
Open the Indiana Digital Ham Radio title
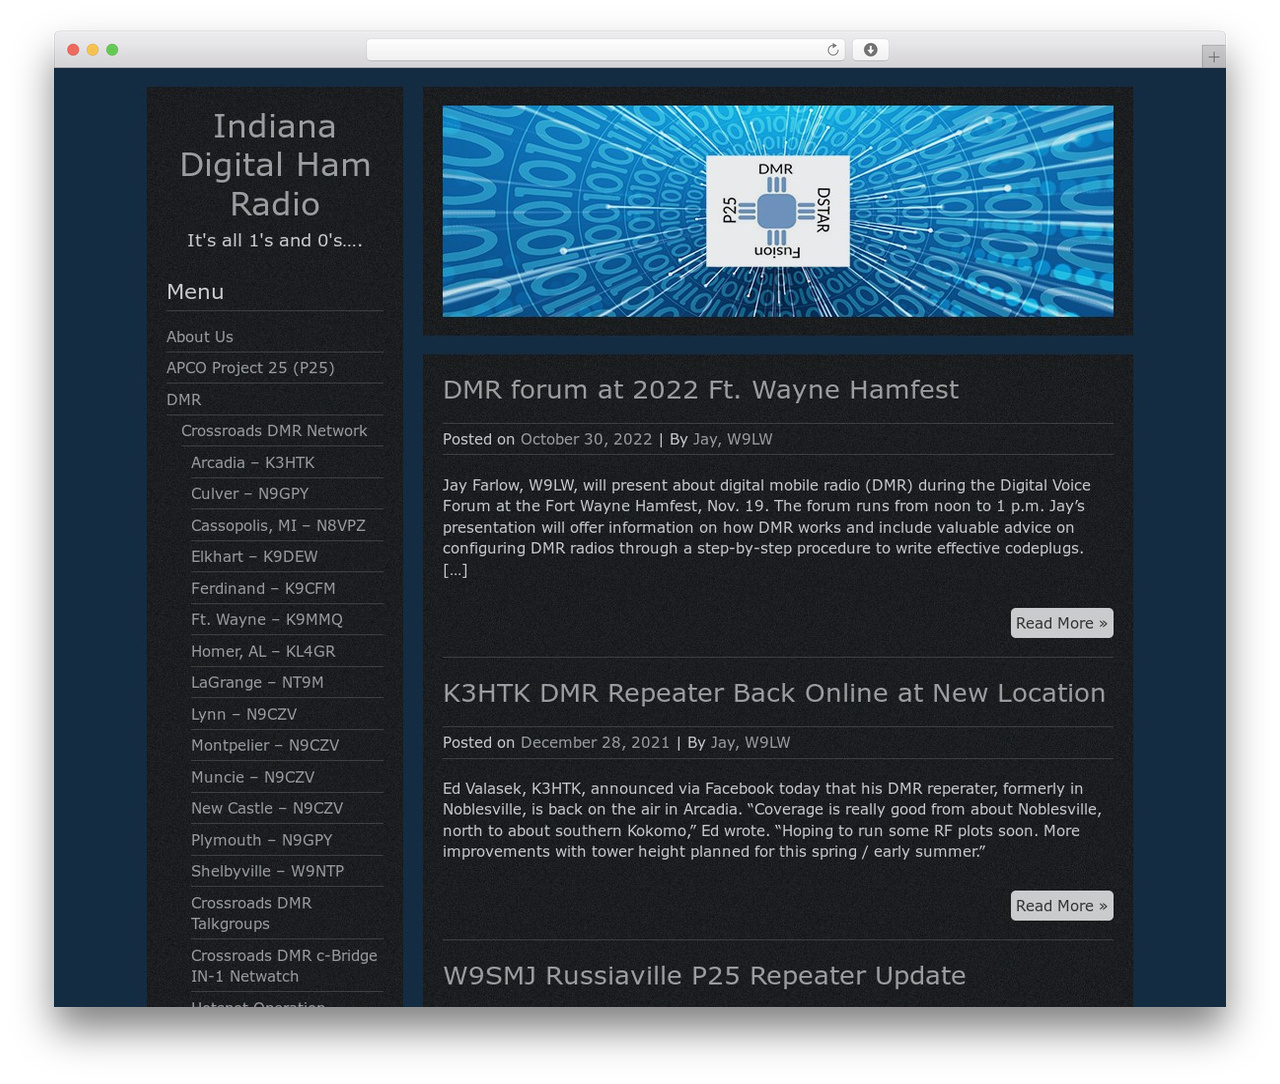click(x=275, y=165)
